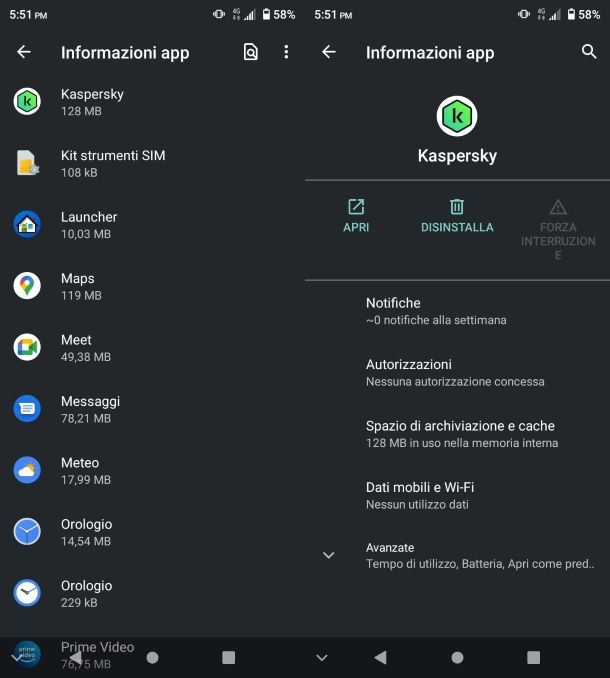The width and height of the screenshot is (610, 678).
Task: Tap the Meteo weather icon
Action: coord(27,470)
